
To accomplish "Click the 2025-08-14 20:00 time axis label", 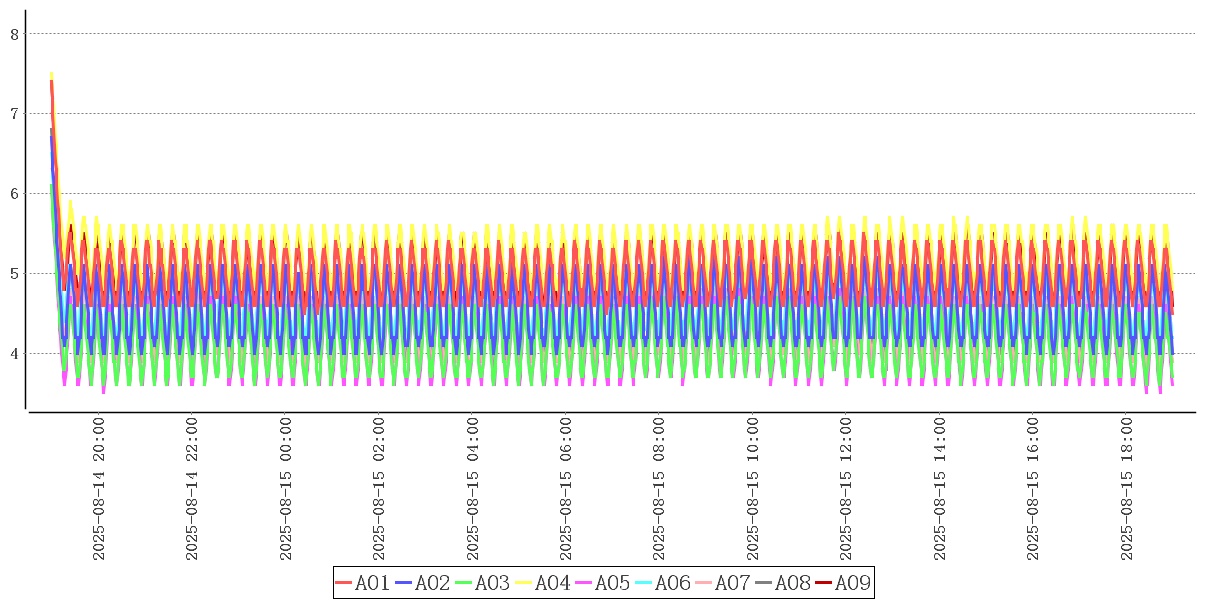I will pyautogui.click(x=99, y=489).
